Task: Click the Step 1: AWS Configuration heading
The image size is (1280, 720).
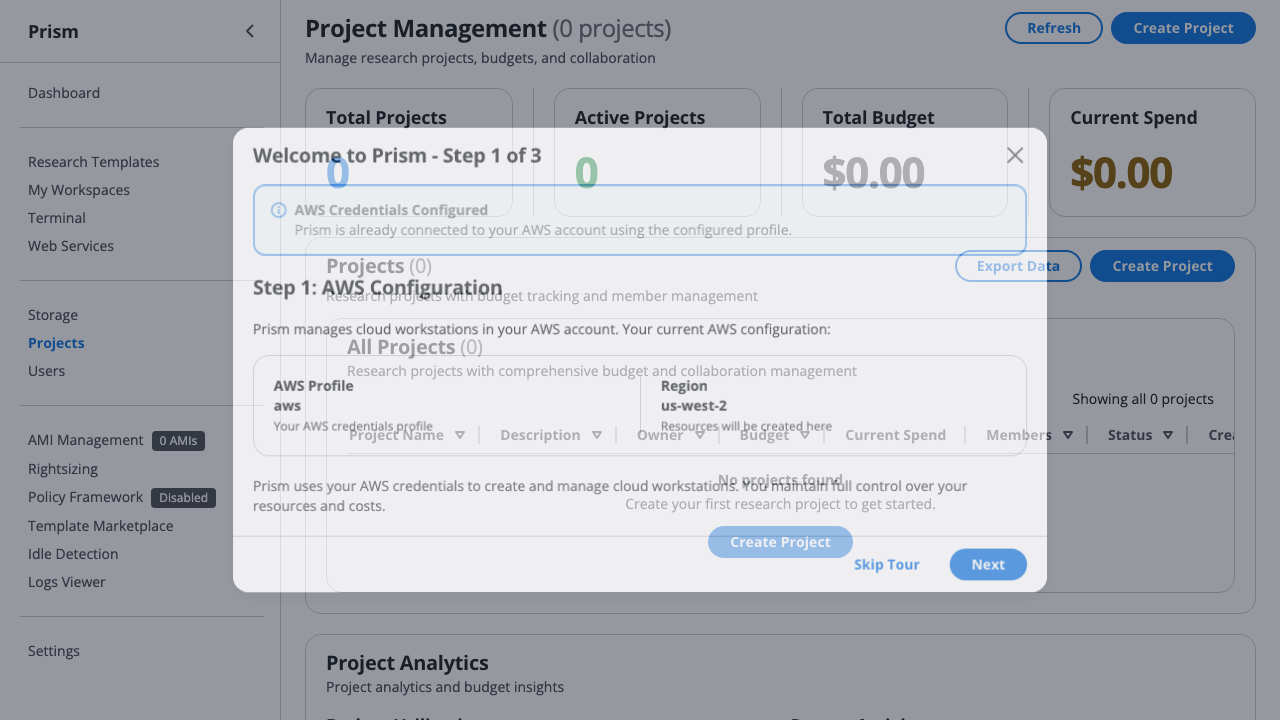Action: 378,288
